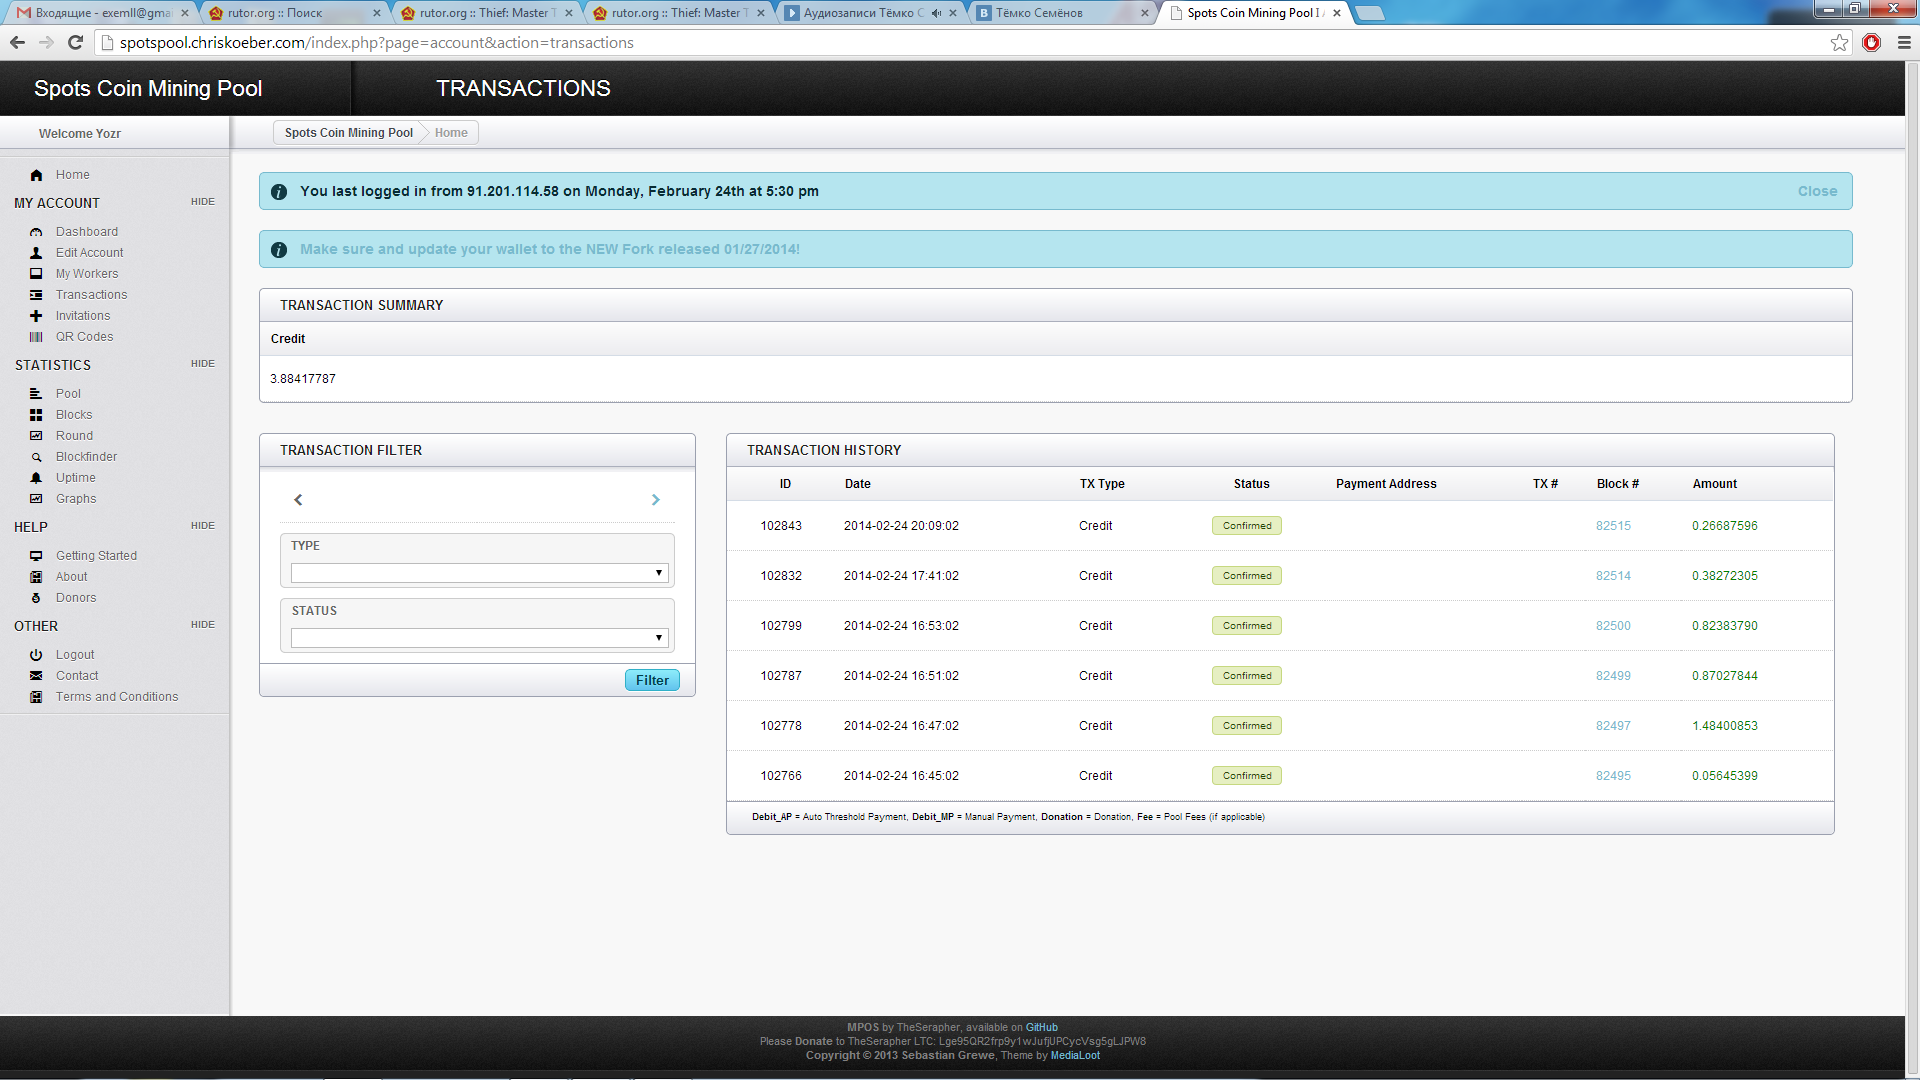Click the Logout power icon
Screen dimensions: 1920x1080
coord(36,655)
